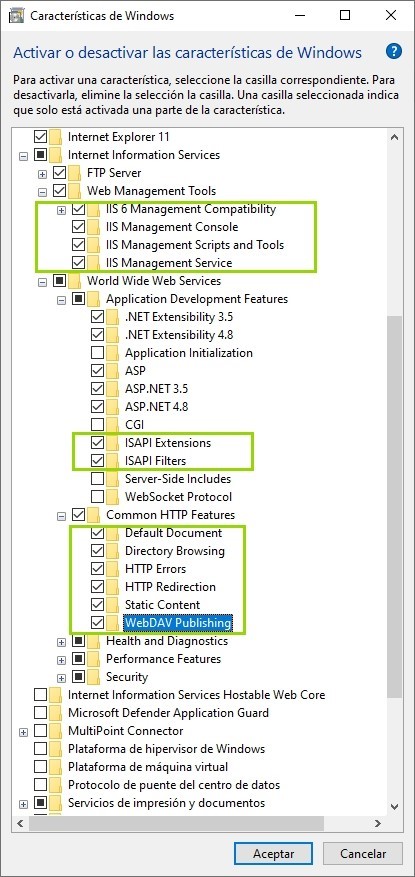Open the help question mark icon
The image size is (415, 877).
pos(394,51)
